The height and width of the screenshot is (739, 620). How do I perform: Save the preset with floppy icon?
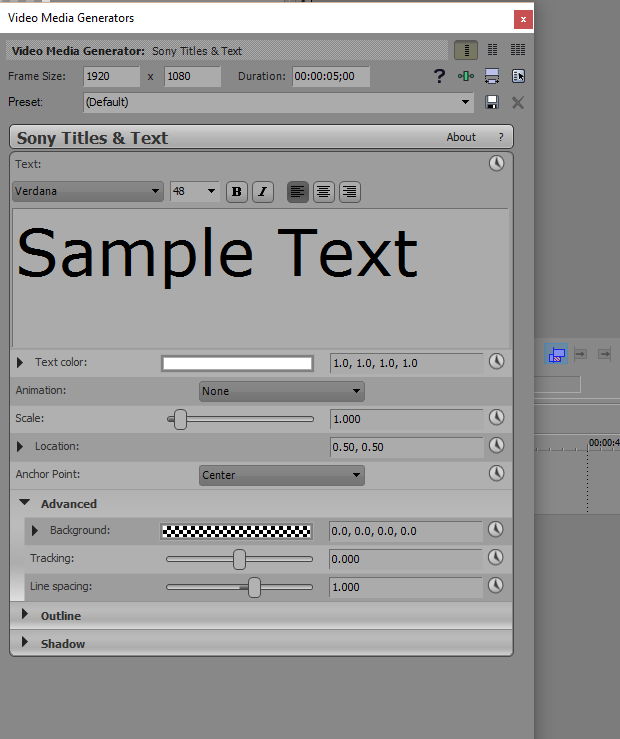492,102
